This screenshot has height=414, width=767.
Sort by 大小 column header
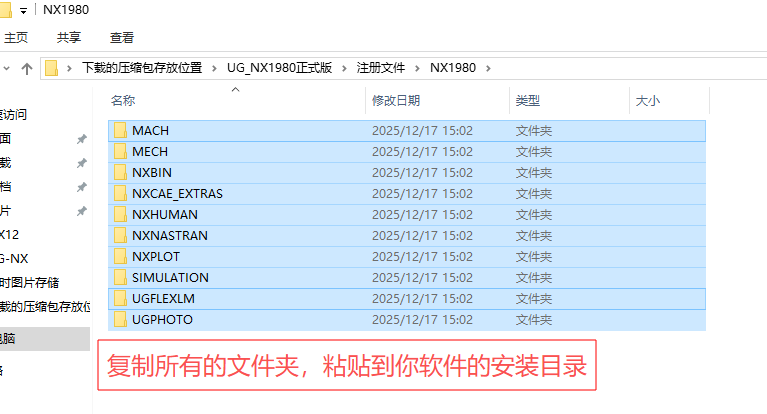click(648, 101)
